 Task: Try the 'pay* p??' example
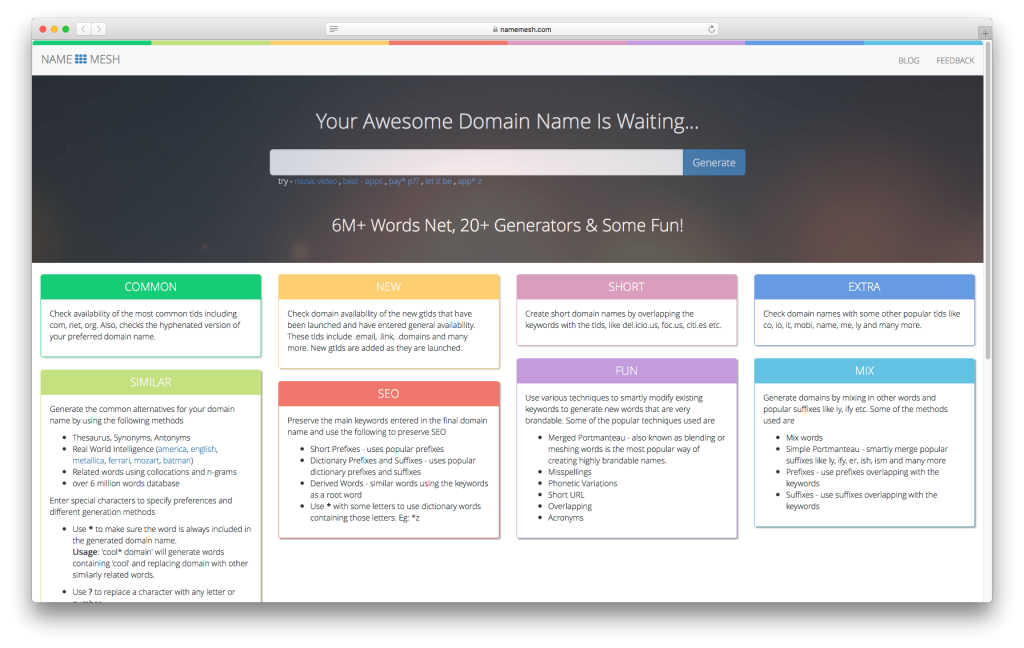pos(404,181)
